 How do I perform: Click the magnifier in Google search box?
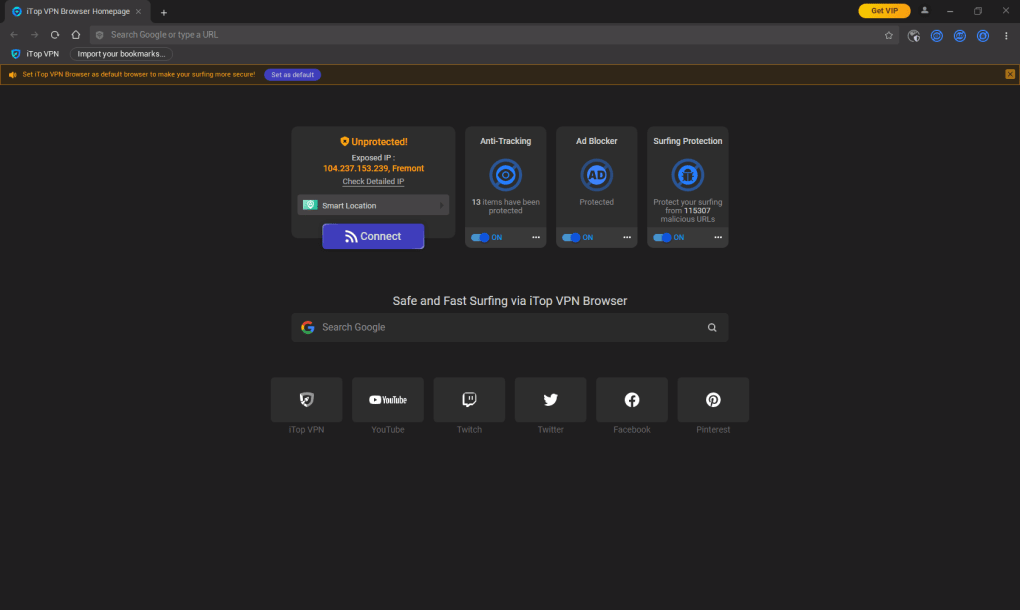pyautogui.click(x=712, y=328)
